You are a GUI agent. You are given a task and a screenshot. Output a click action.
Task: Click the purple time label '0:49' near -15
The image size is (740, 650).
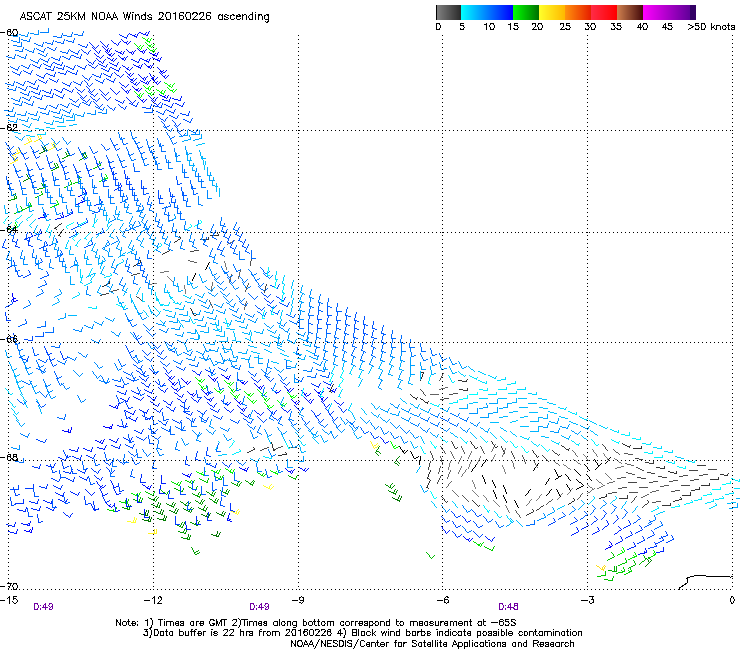[x=43, y=607]
